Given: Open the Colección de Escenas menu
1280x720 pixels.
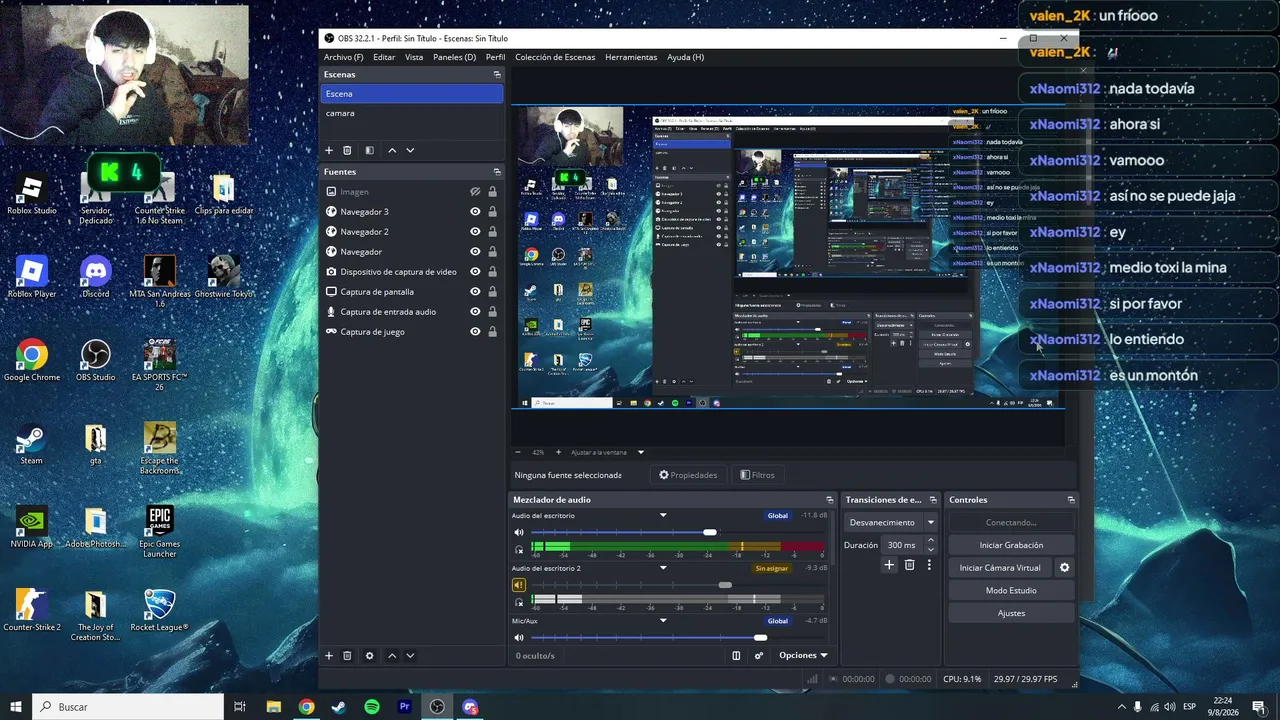Looking at the screenshot, I should point(555,57).
